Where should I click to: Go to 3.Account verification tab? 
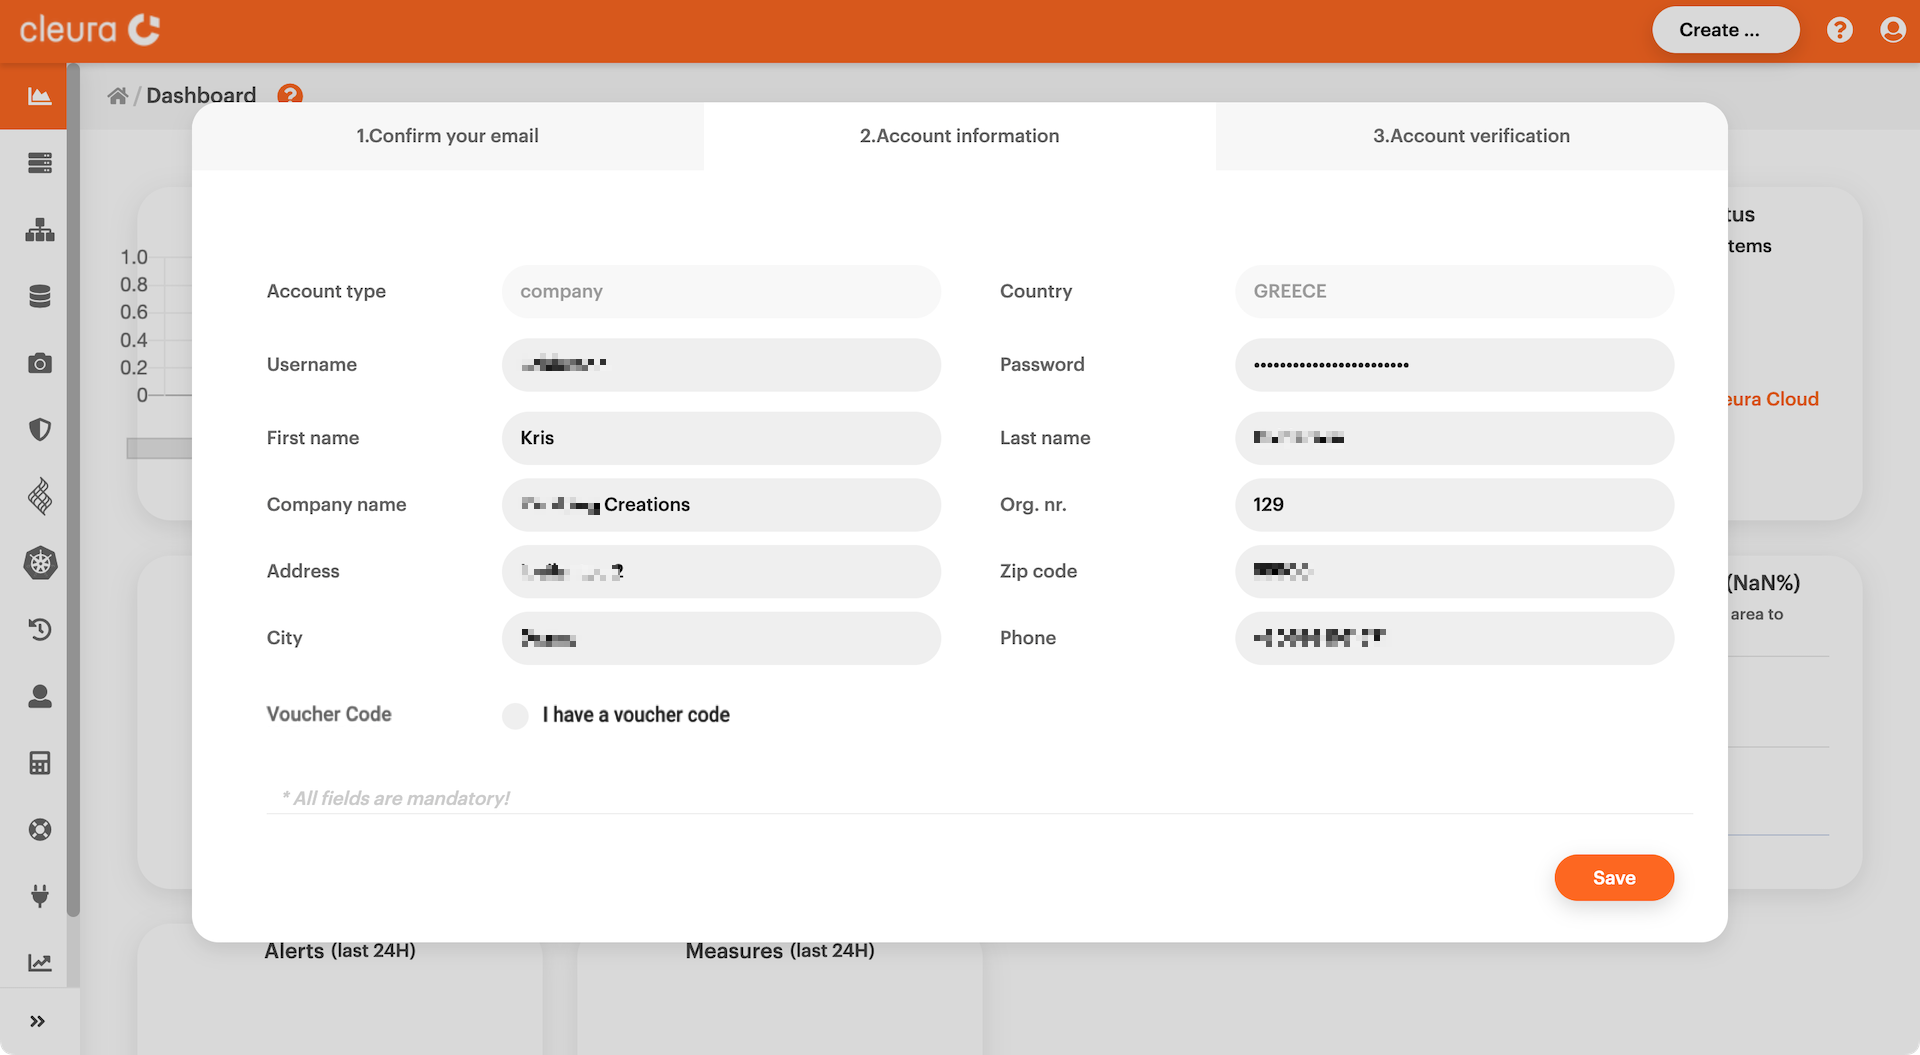coord(1471,136)
